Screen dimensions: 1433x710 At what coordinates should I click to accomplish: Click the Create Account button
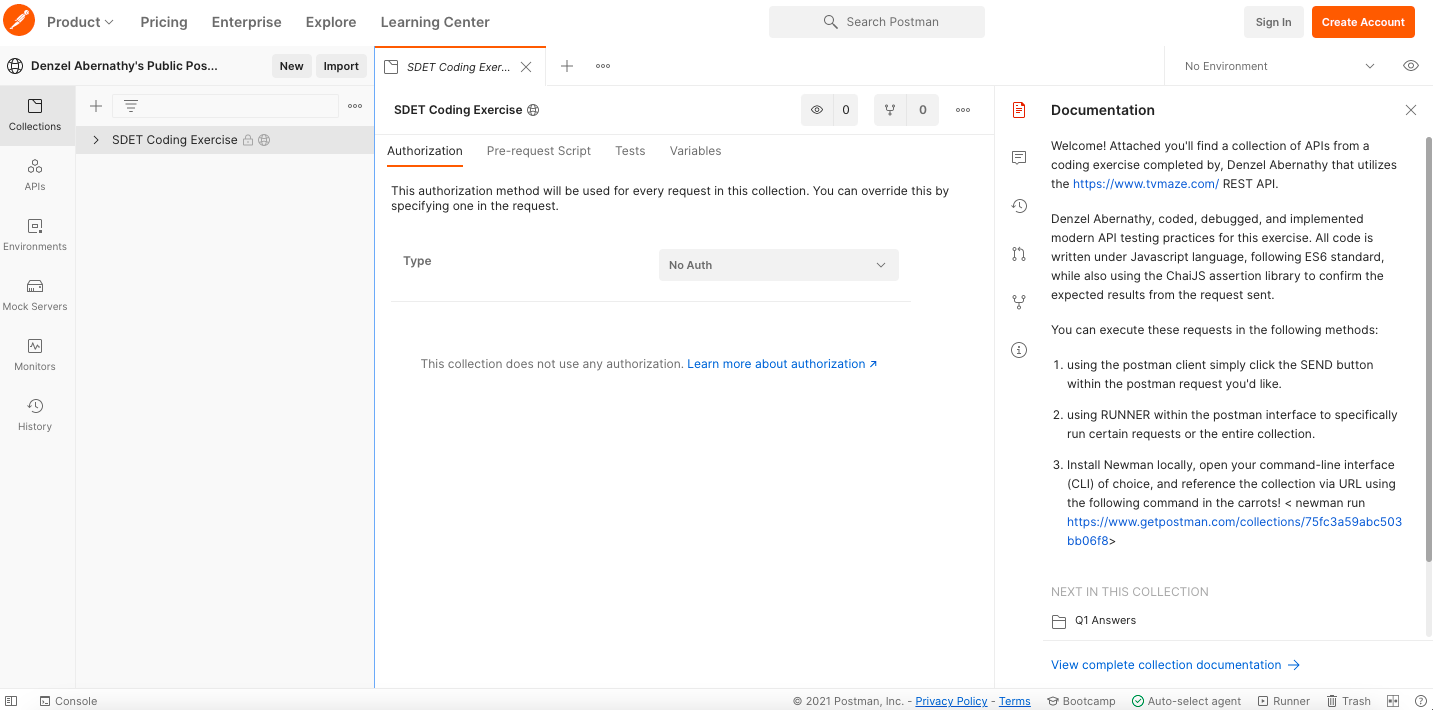click(x=1363, y=22)
